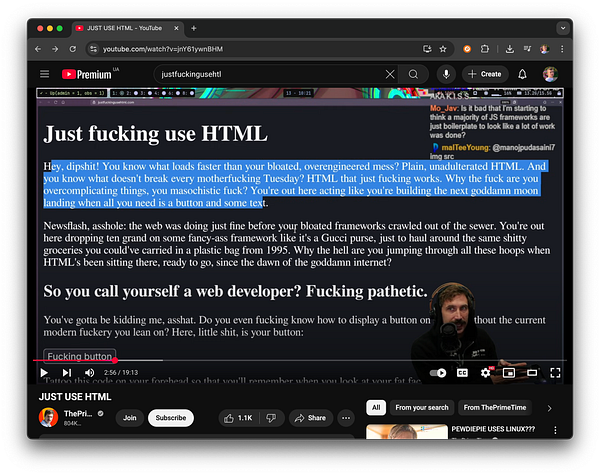
Task: Open ThePri... channel name link
Action: [78, 414]
